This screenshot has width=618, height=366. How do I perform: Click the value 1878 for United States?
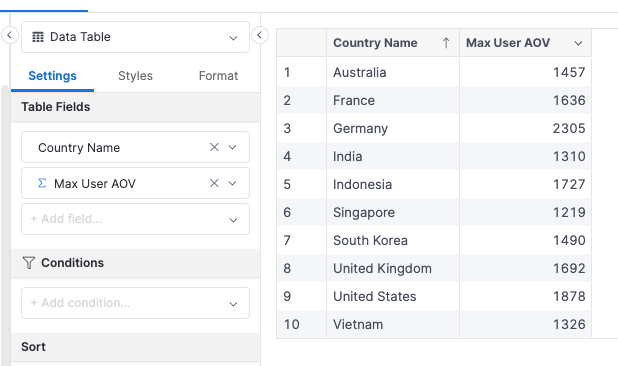[x=569, y=296]
